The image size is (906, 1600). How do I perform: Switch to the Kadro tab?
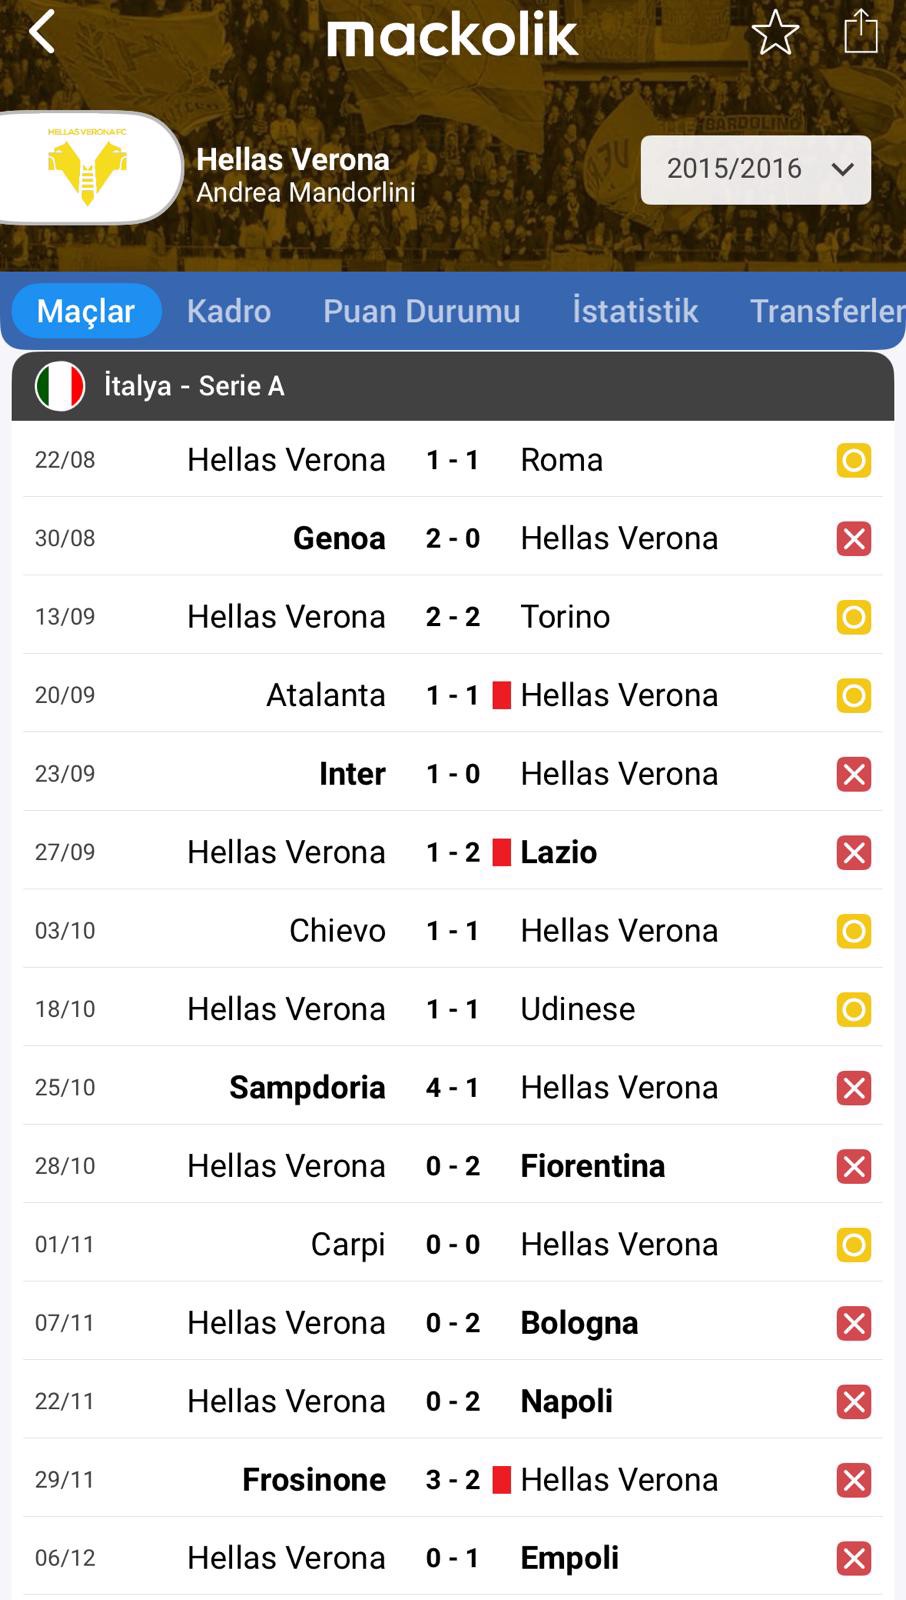click(x=228, y=311)
